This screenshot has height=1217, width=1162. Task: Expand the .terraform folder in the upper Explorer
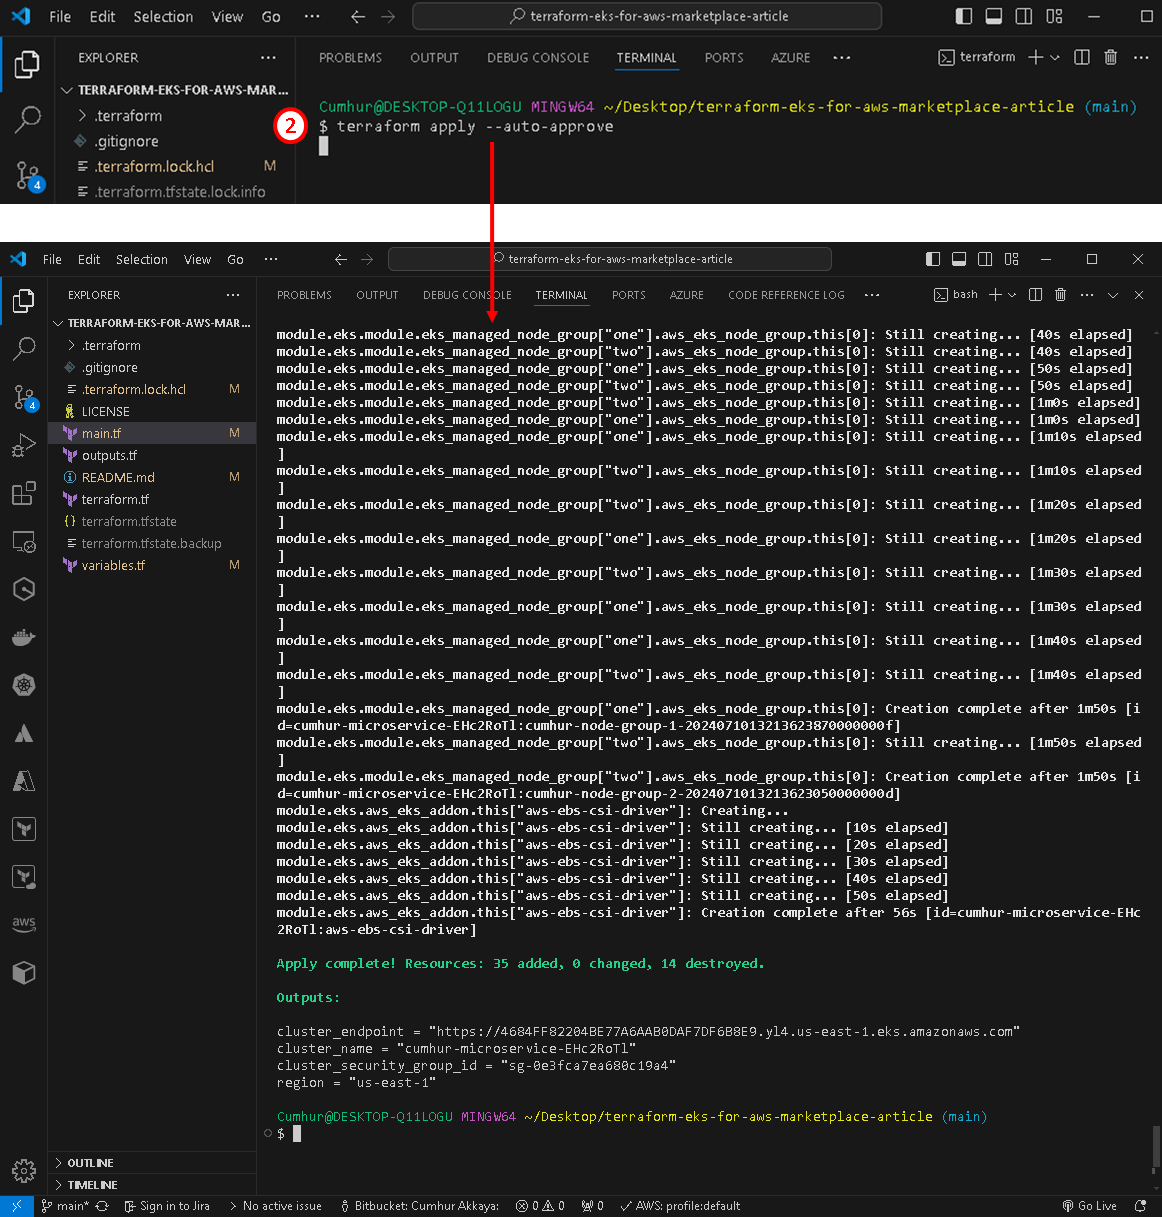tap(120, 116)
